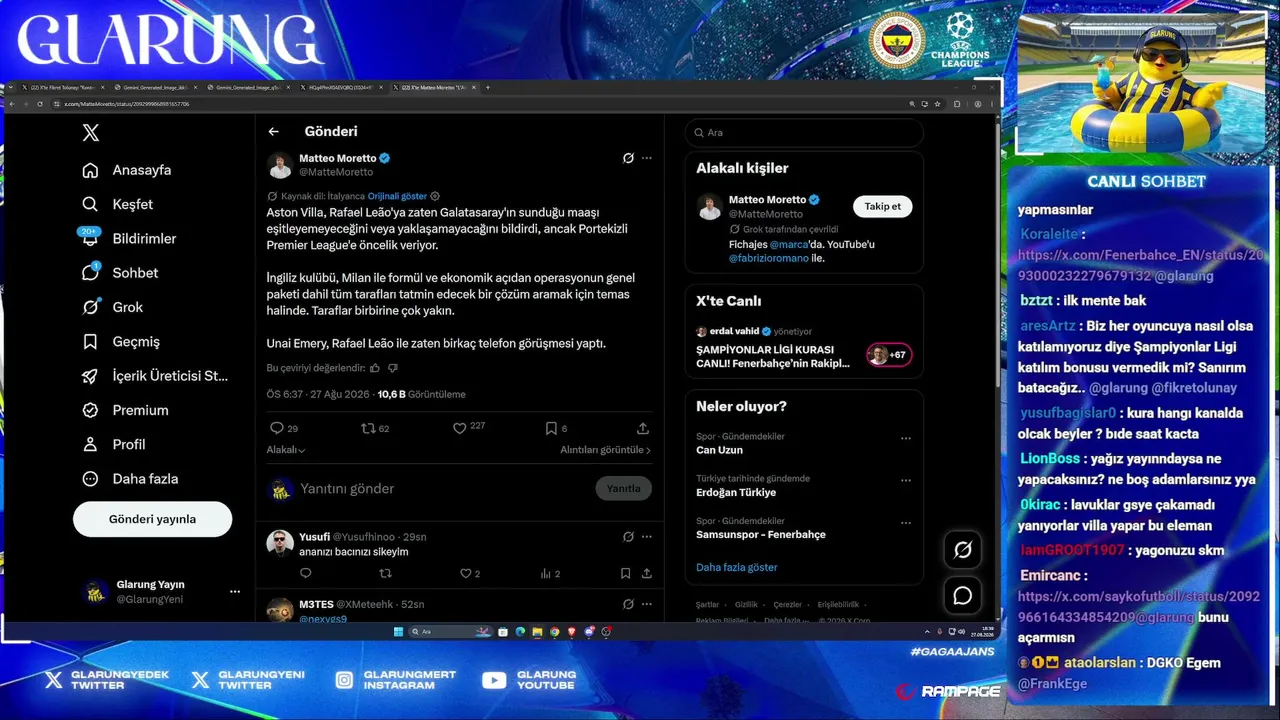This screenshot has width=1280, height=720.
Task: Open translation settings gear icon
Action: pyautogui.click(x=435, y=196)
